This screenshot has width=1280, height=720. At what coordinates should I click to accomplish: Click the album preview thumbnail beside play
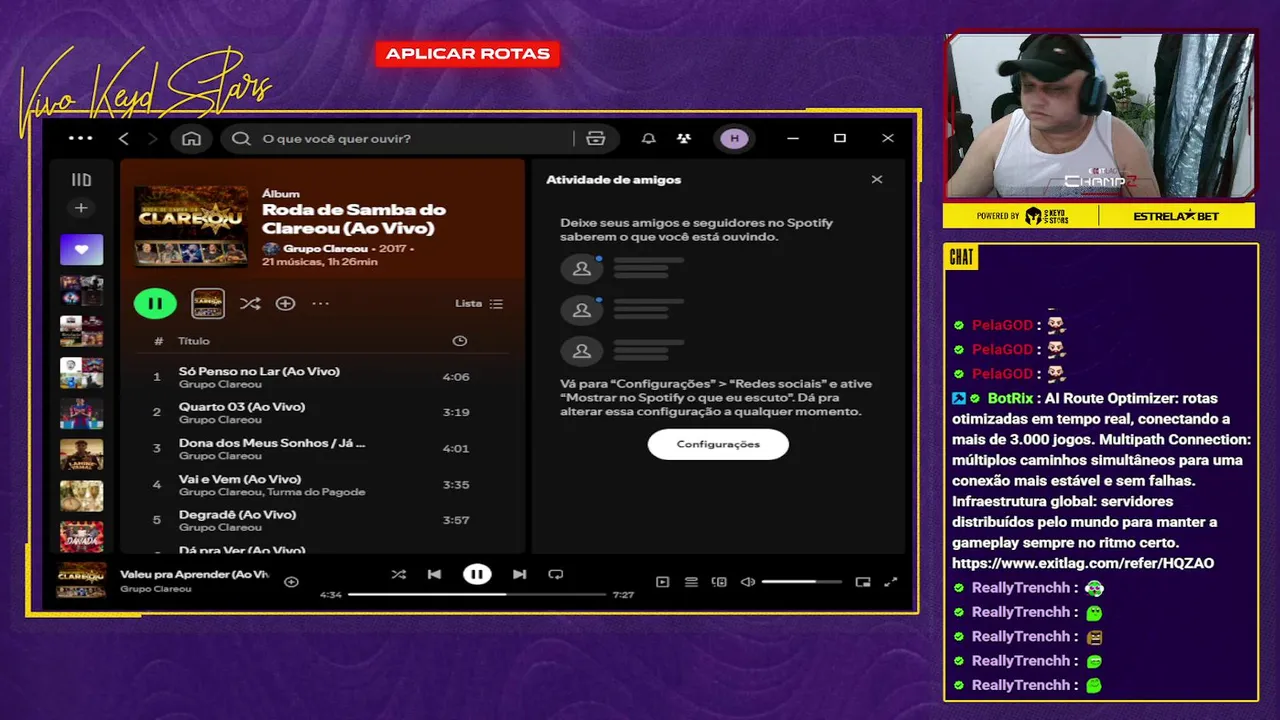tap(208, 303)
